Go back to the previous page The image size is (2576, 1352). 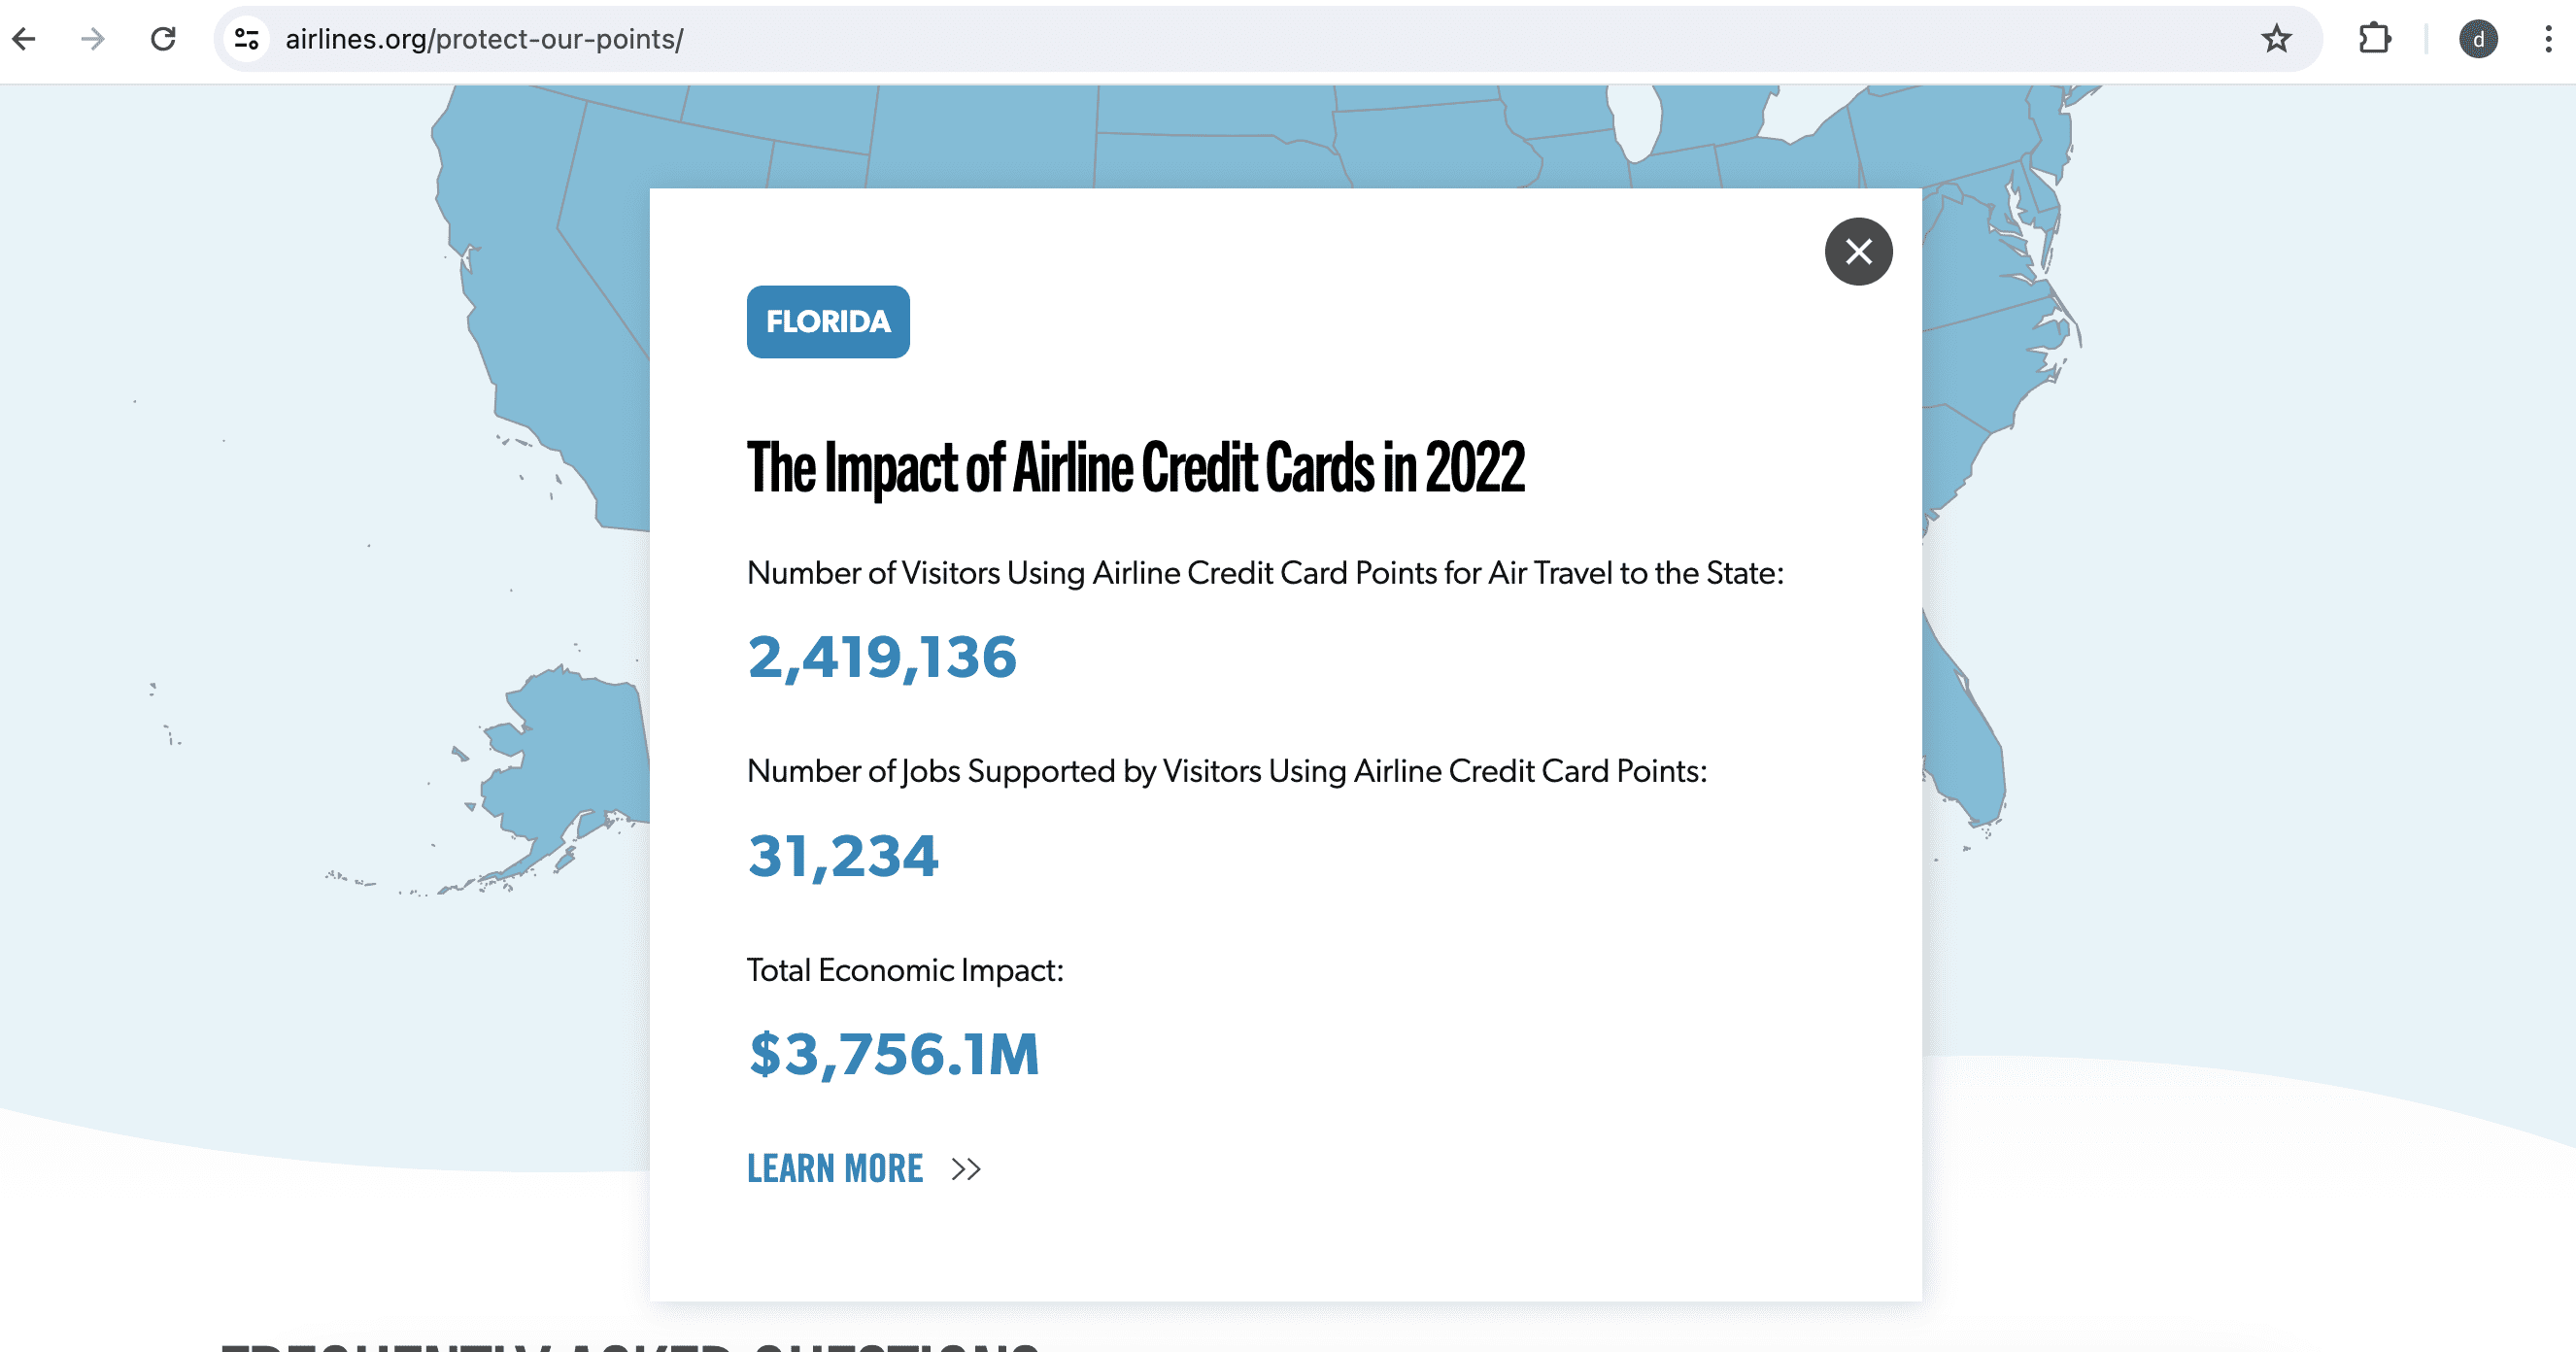click(24, 39)
